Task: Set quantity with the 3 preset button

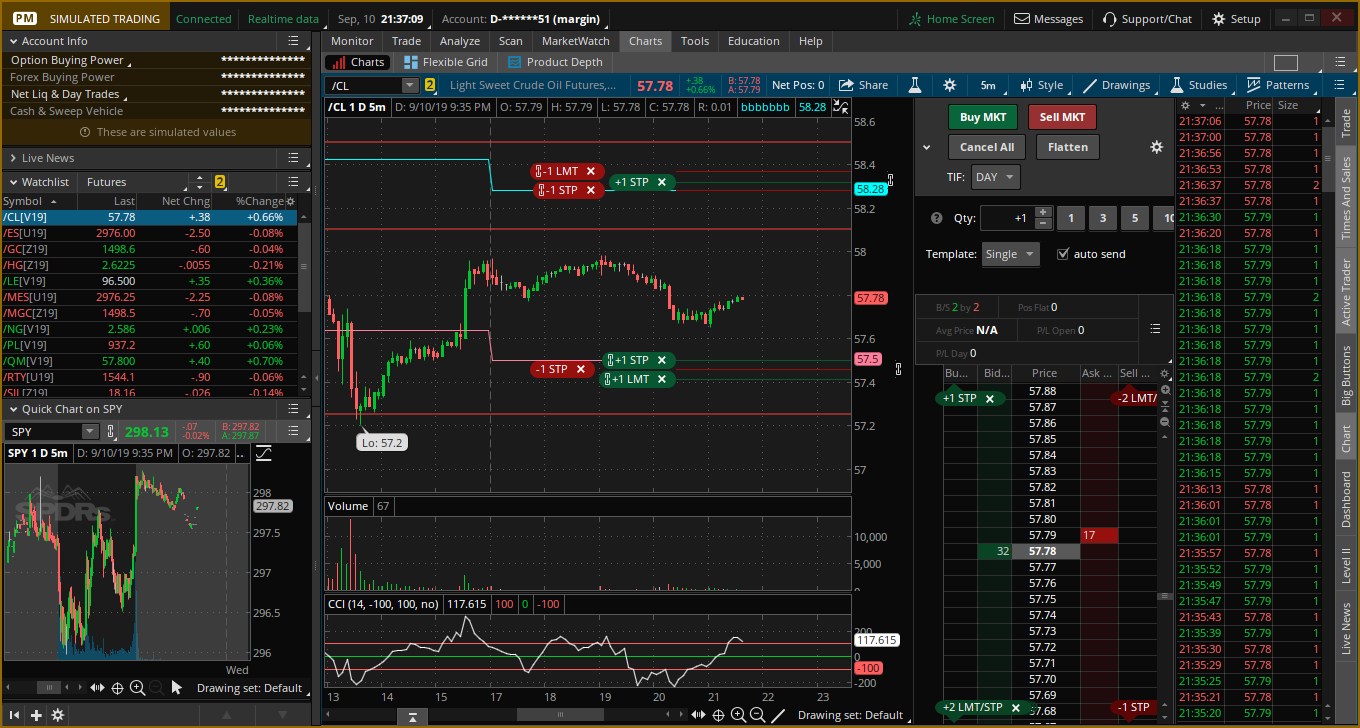Action: pyautogui.click(x=1103, y=218)
